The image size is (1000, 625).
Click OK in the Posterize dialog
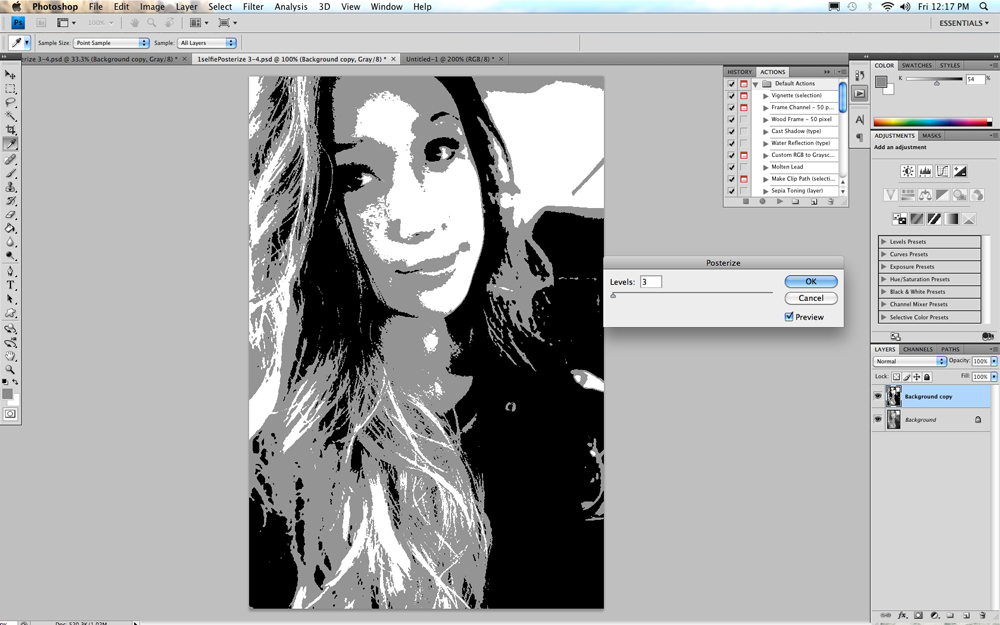pyautogui.click(x=811, y=281)
